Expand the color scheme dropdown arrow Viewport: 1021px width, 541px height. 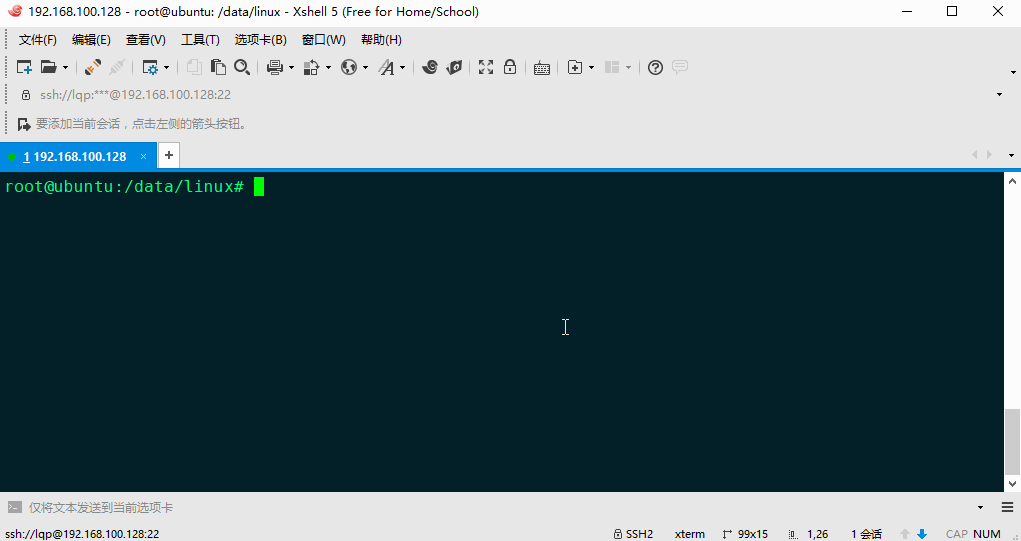(x=328, y=67)
